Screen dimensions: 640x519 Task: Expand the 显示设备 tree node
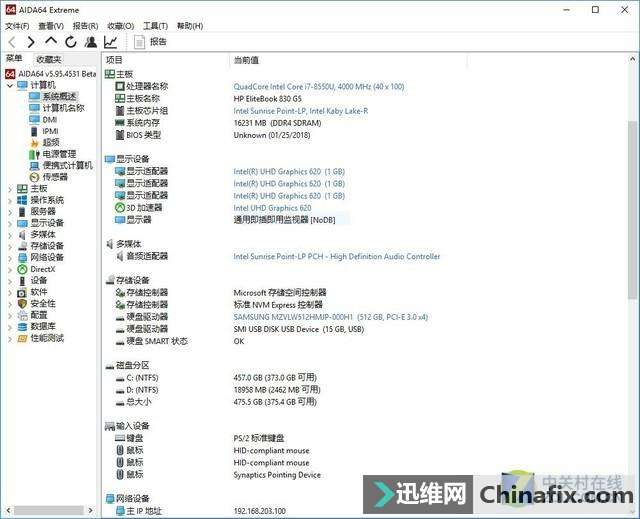[x=10, y=223]
